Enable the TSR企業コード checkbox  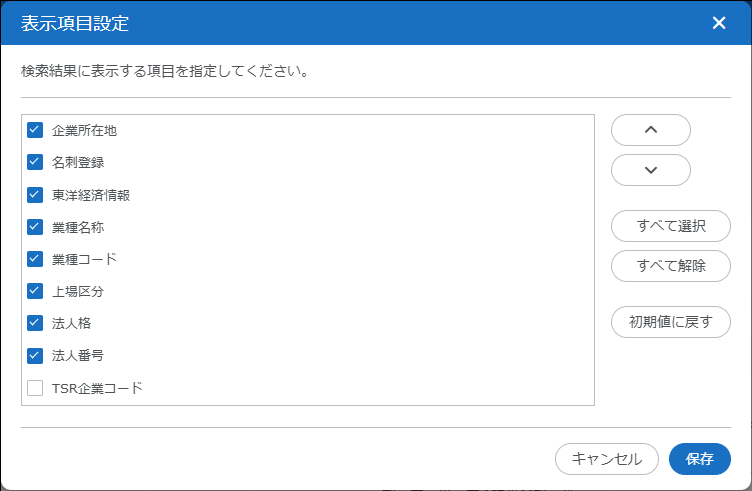coord(35,388)
